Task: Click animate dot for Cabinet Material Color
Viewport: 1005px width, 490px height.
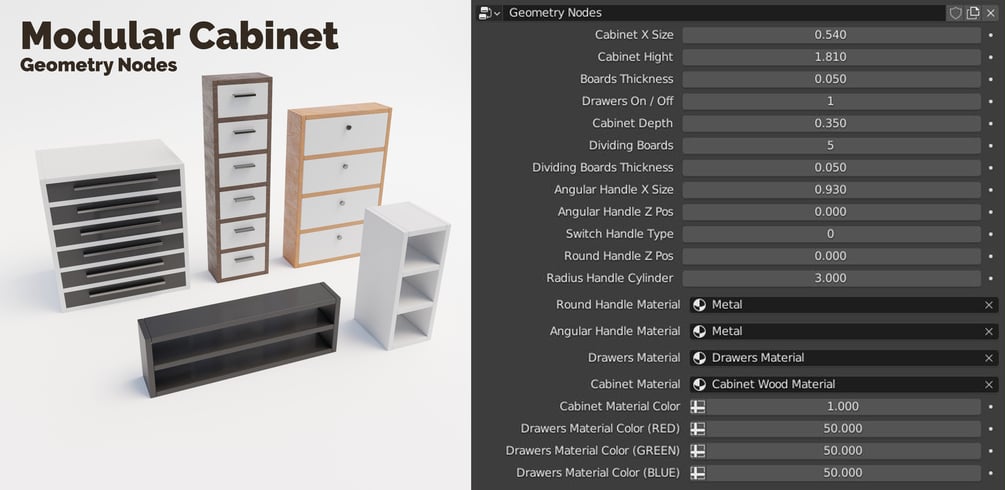Action: [991, 407]
